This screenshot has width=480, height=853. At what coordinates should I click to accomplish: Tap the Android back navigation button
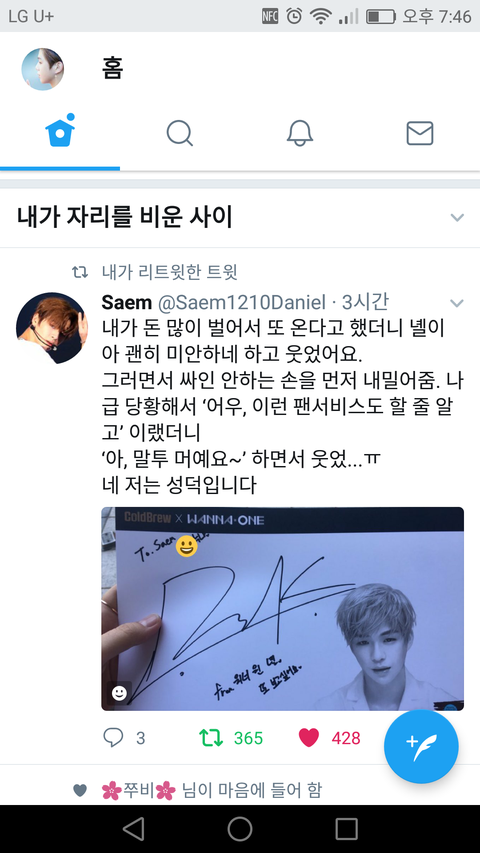tap(133, 829)
